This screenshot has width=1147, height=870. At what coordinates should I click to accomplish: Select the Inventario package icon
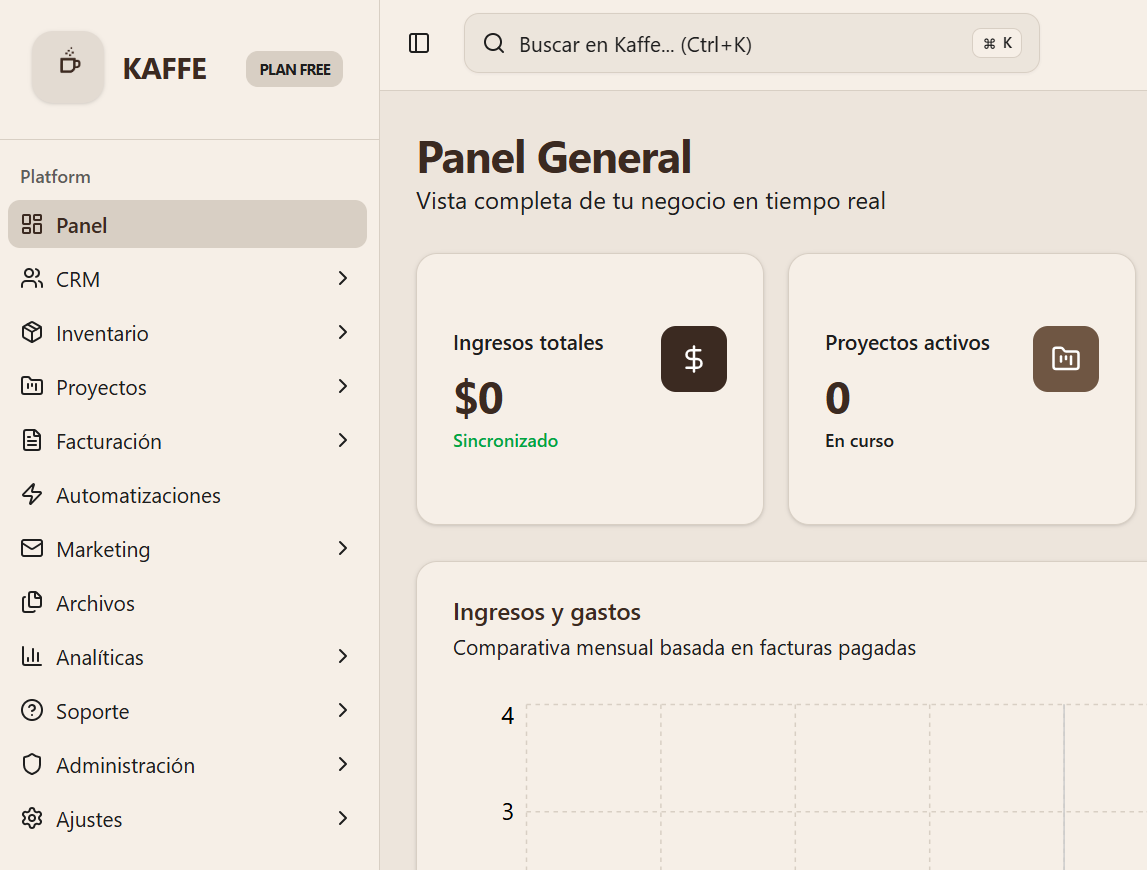31,333
